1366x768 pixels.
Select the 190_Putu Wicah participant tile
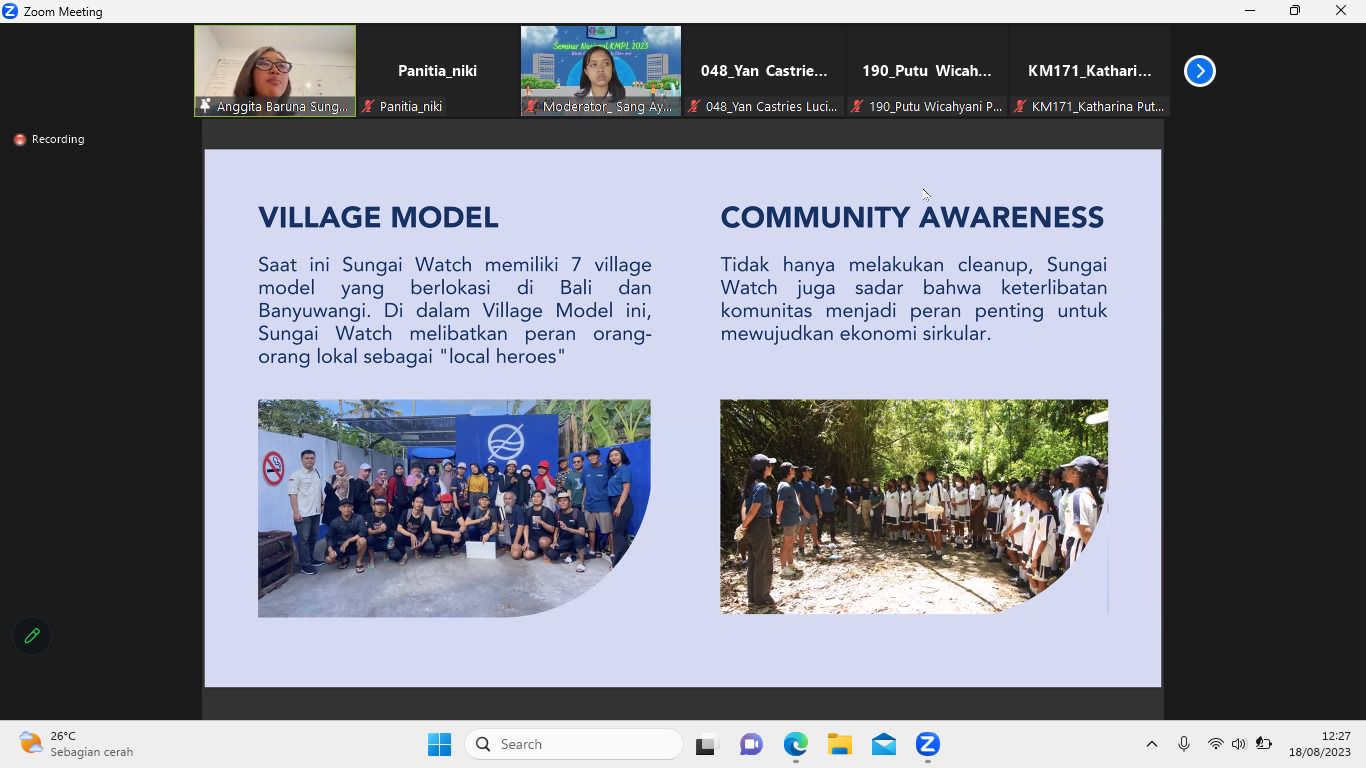point(927,71)
